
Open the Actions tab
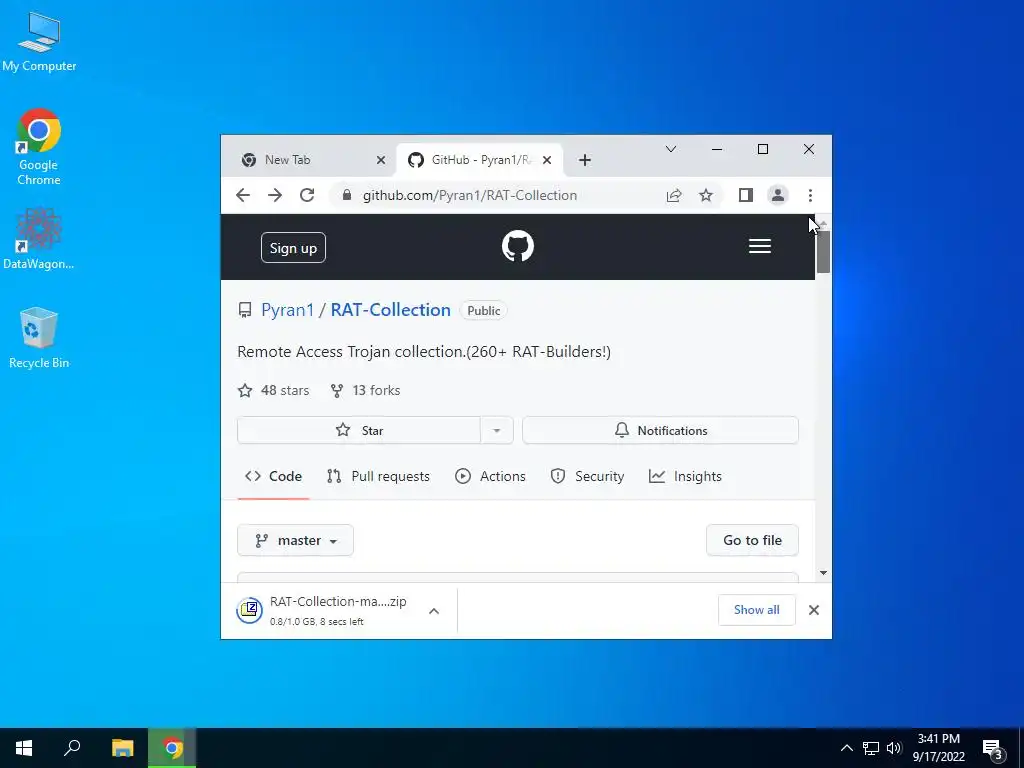[490, 476]
